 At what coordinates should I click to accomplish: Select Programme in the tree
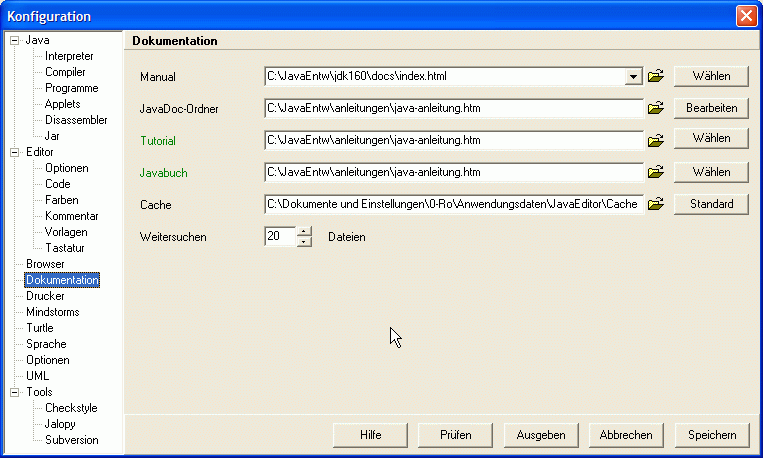coord(72,89)
